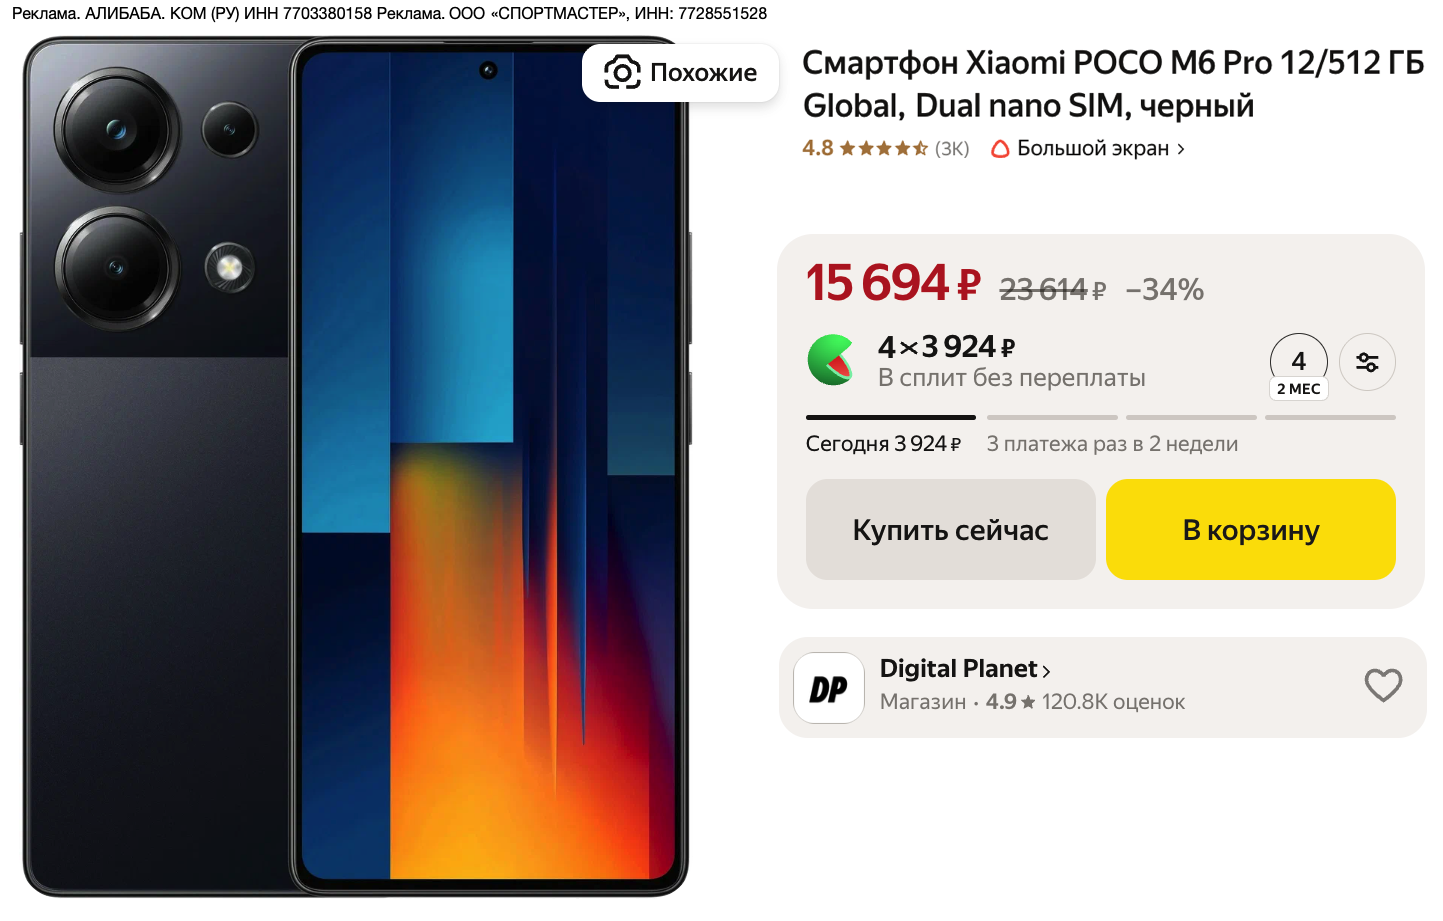Image resolution: width=1443 pixels, height=921 pixels.
Task: Select the 4 payments 2 МЕС option
Action: pyautogui.click(x=1298, y=367)
